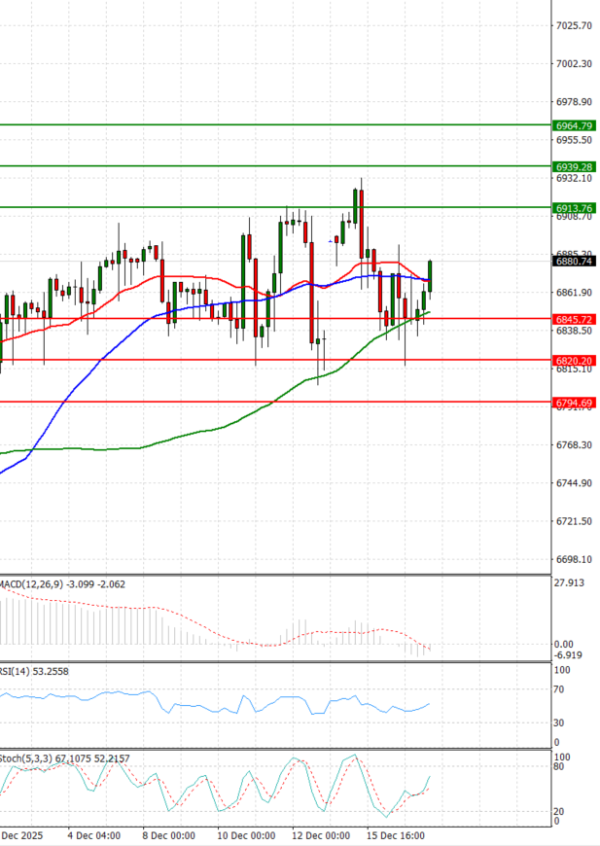Select the 6820.20 red support price tag
The image size is (600, 846).
(573, 360)
